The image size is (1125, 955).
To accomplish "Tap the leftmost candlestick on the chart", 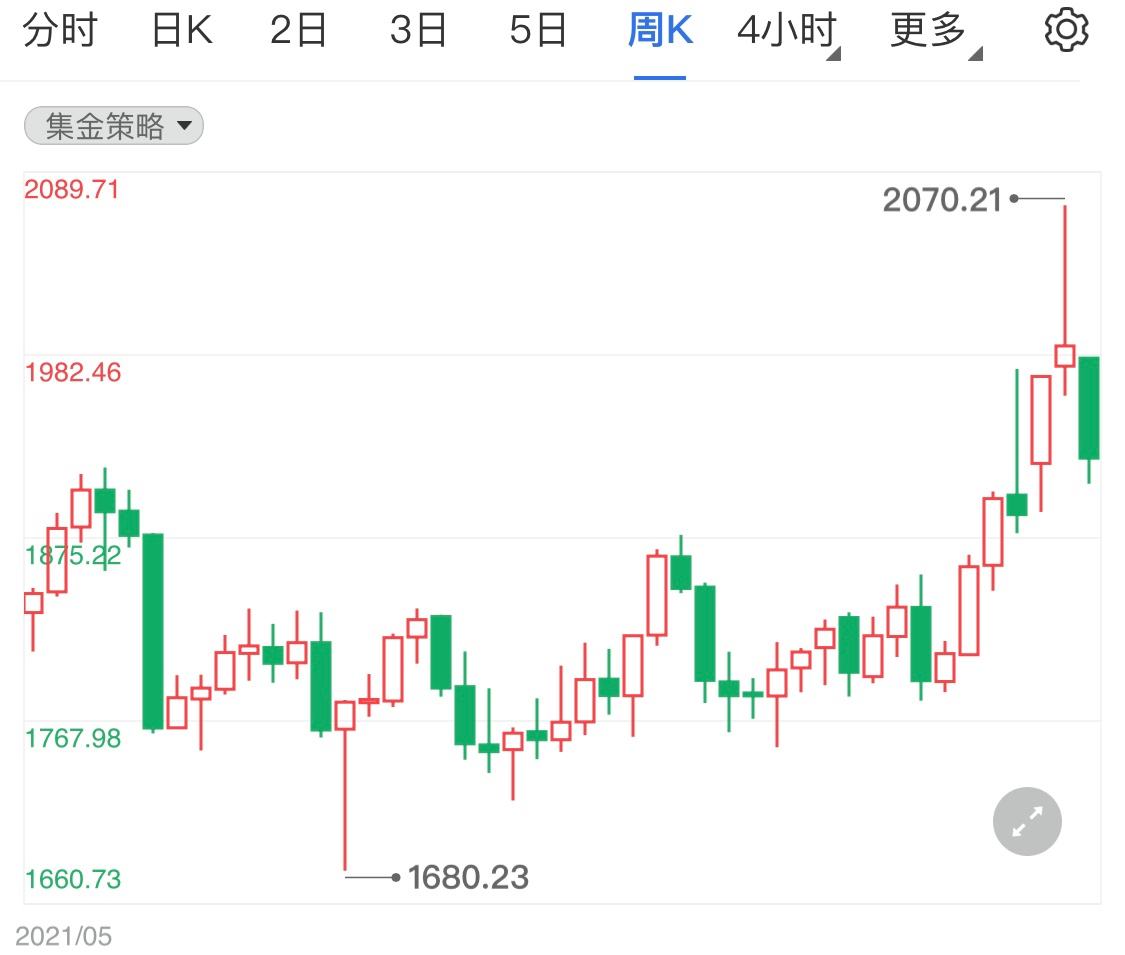I will pyautogui.click(x=33, y=605).
